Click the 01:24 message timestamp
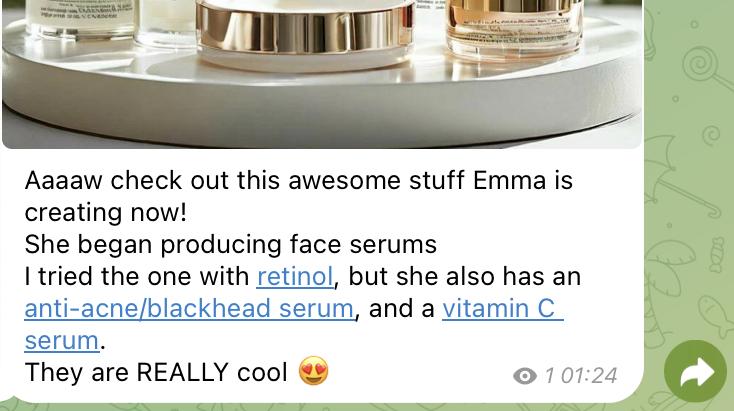Screen dimensions: 734x411 pyautogui.click(x=589, y=376)
